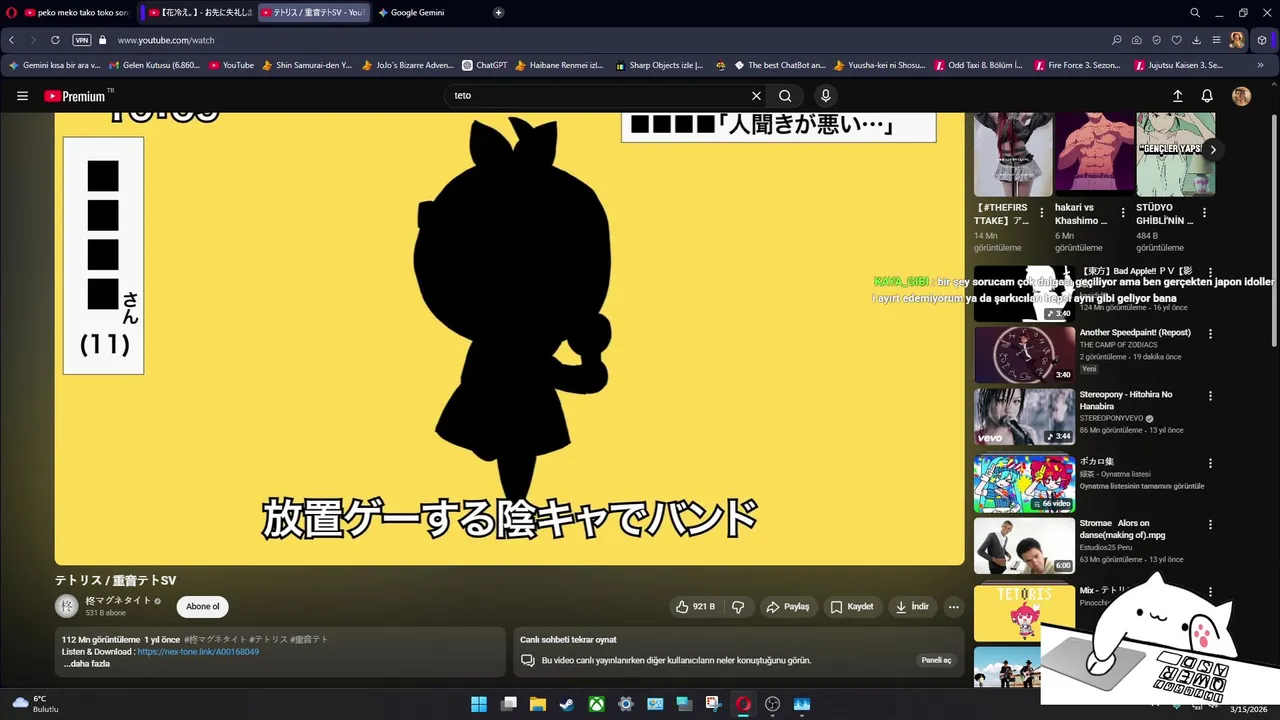Clear the search box text
The height and width of the screenshot is (720, 1280).
click(x=756, y=96)
